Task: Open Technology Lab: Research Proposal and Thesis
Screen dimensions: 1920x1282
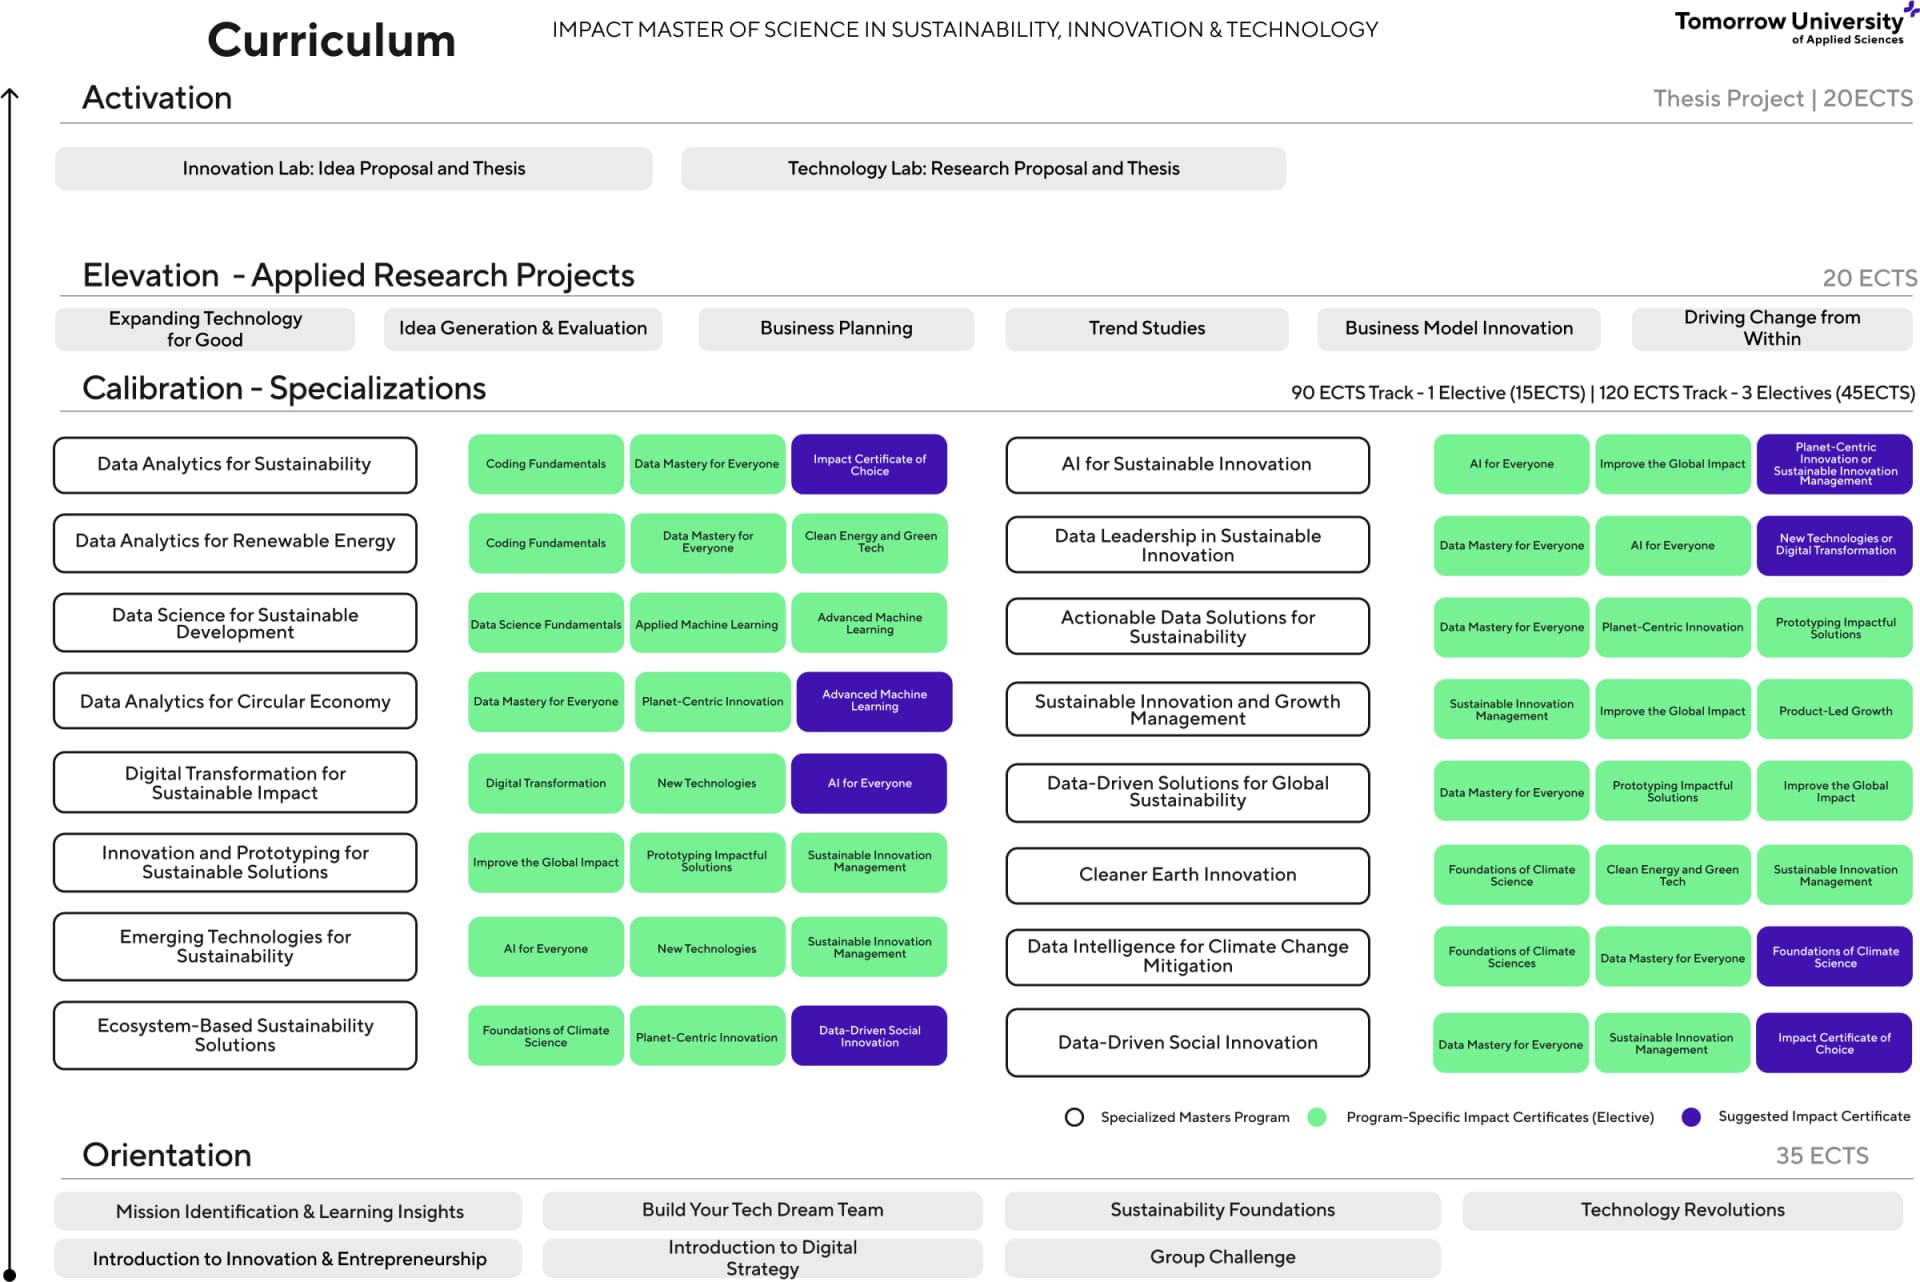Action: [983, 168]
